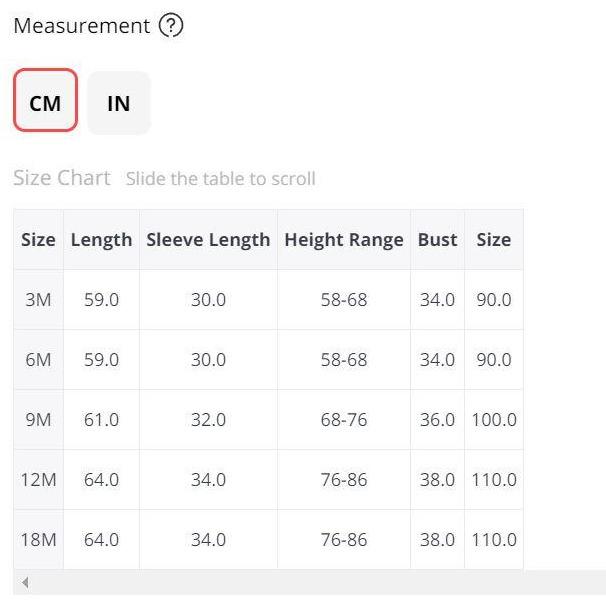Click the Height Range column header
The width and height of the screenshot is (606, 606).
344,240
